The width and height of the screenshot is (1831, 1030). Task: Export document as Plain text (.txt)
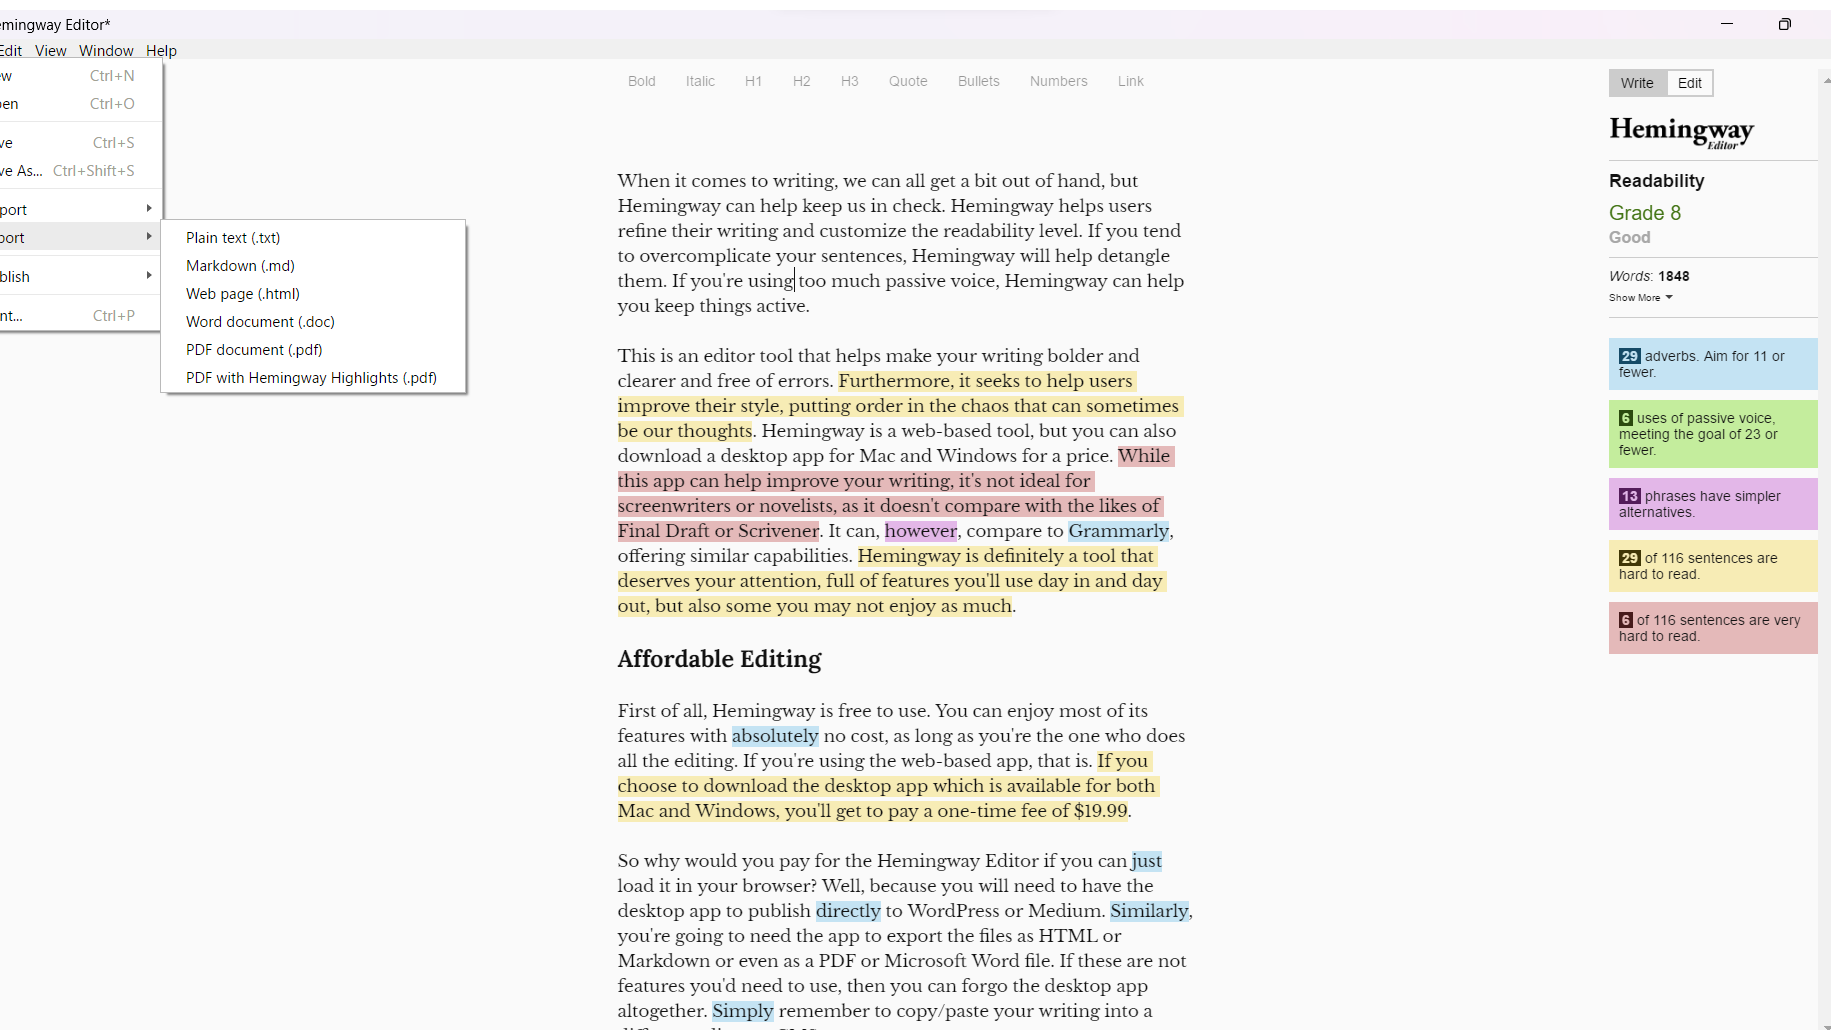(x=233, y=237)
